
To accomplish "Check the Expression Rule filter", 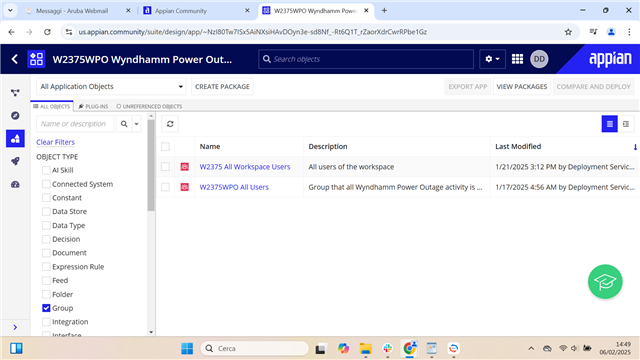I will (x=46, y=267).
